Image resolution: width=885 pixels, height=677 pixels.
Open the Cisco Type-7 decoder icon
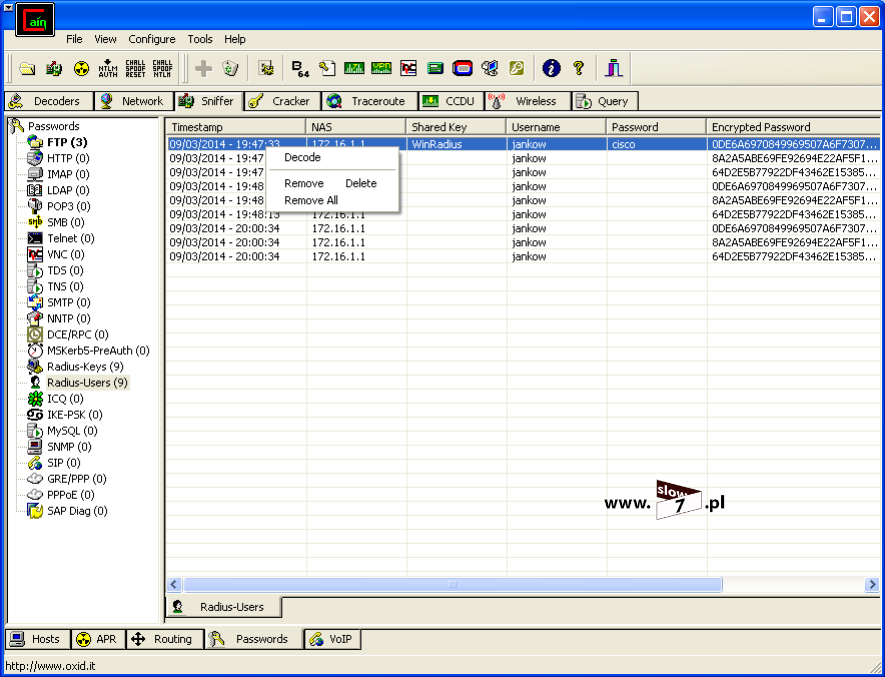click(354, 69)
